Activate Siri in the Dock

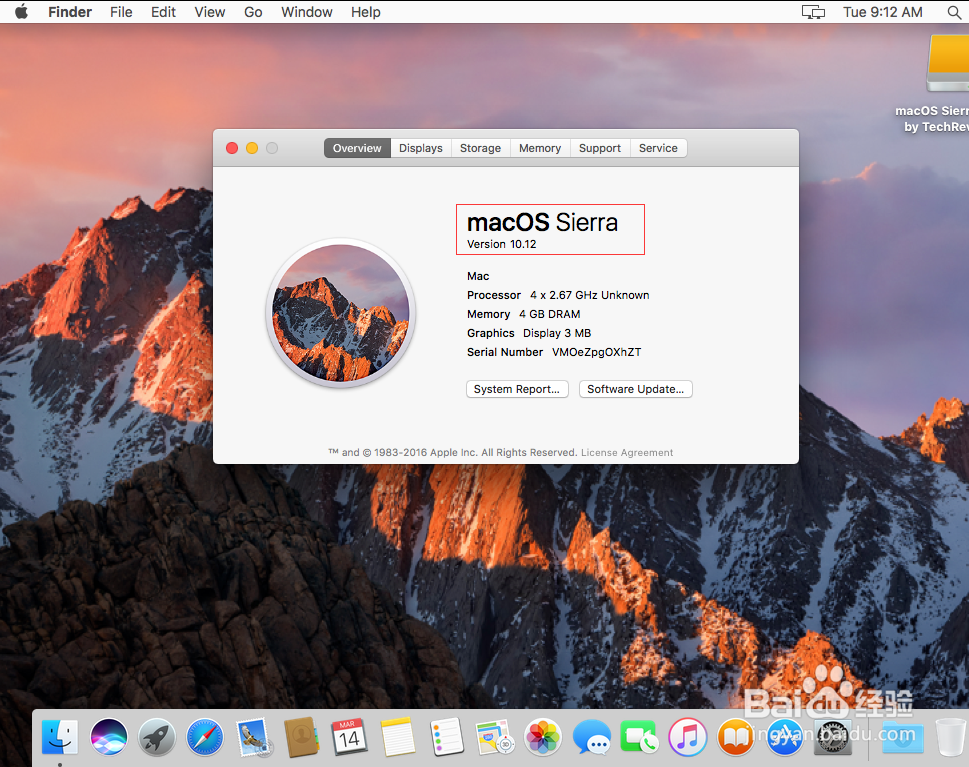click(108, 736)
